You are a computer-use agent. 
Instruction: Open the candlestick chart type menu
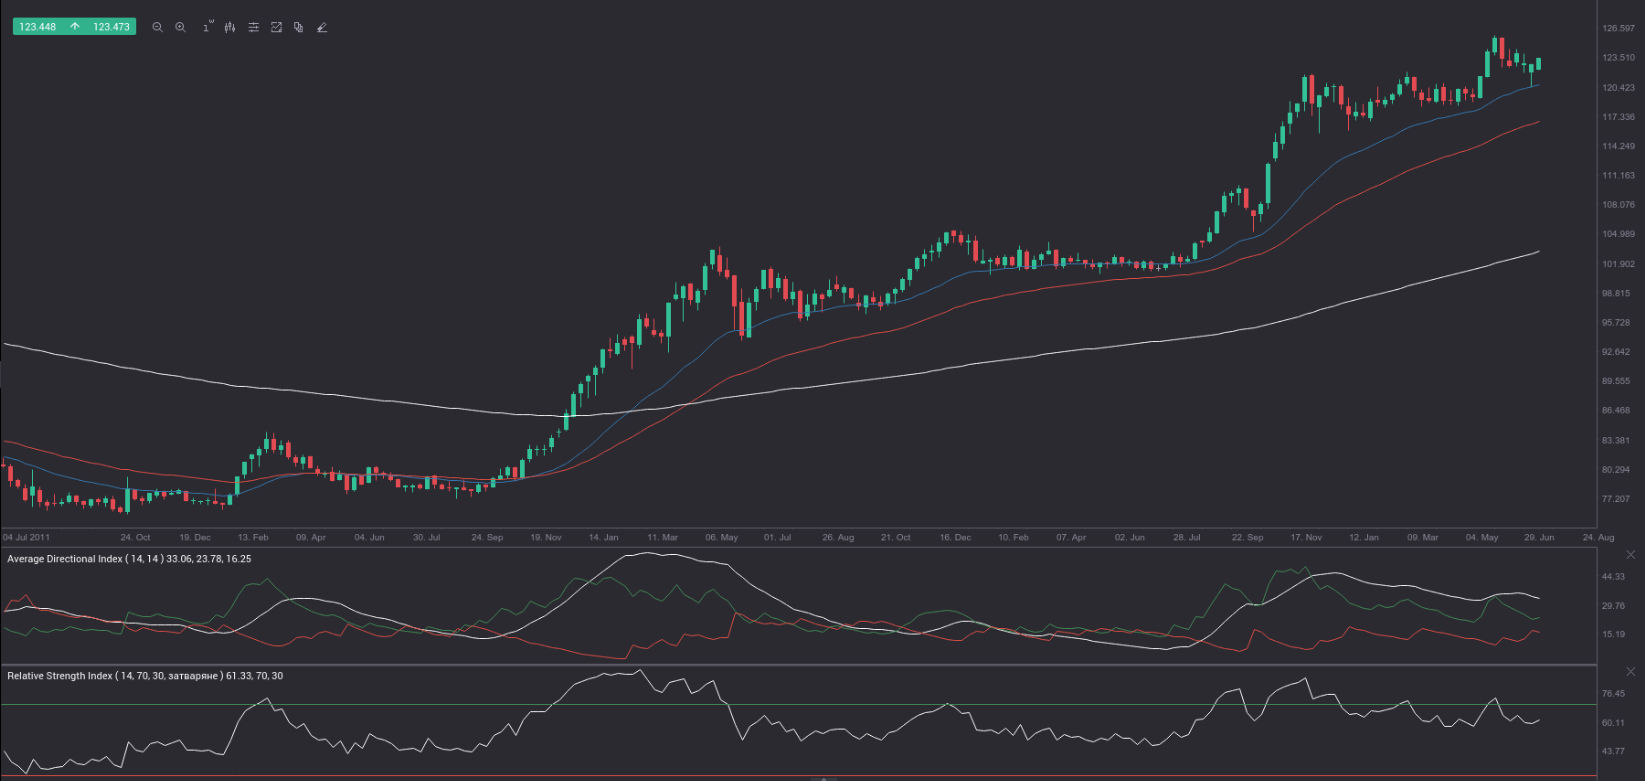tap(230, 27)
